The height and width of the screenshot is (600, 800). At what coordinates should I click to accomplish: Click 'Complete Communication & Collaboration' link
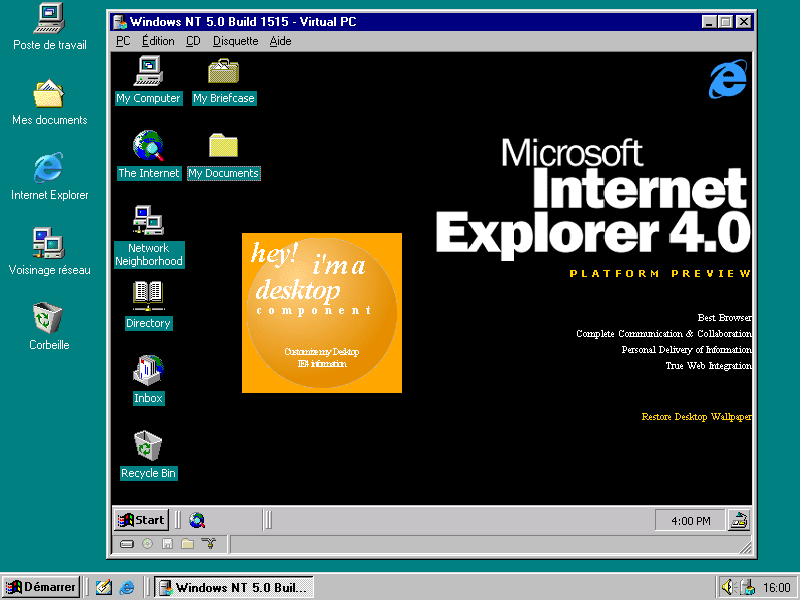click(664, 334)
